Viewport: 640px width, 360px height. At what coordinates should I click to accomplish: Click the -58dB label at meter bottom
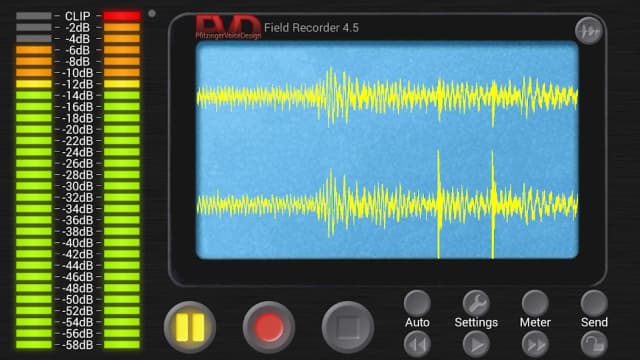78,345
